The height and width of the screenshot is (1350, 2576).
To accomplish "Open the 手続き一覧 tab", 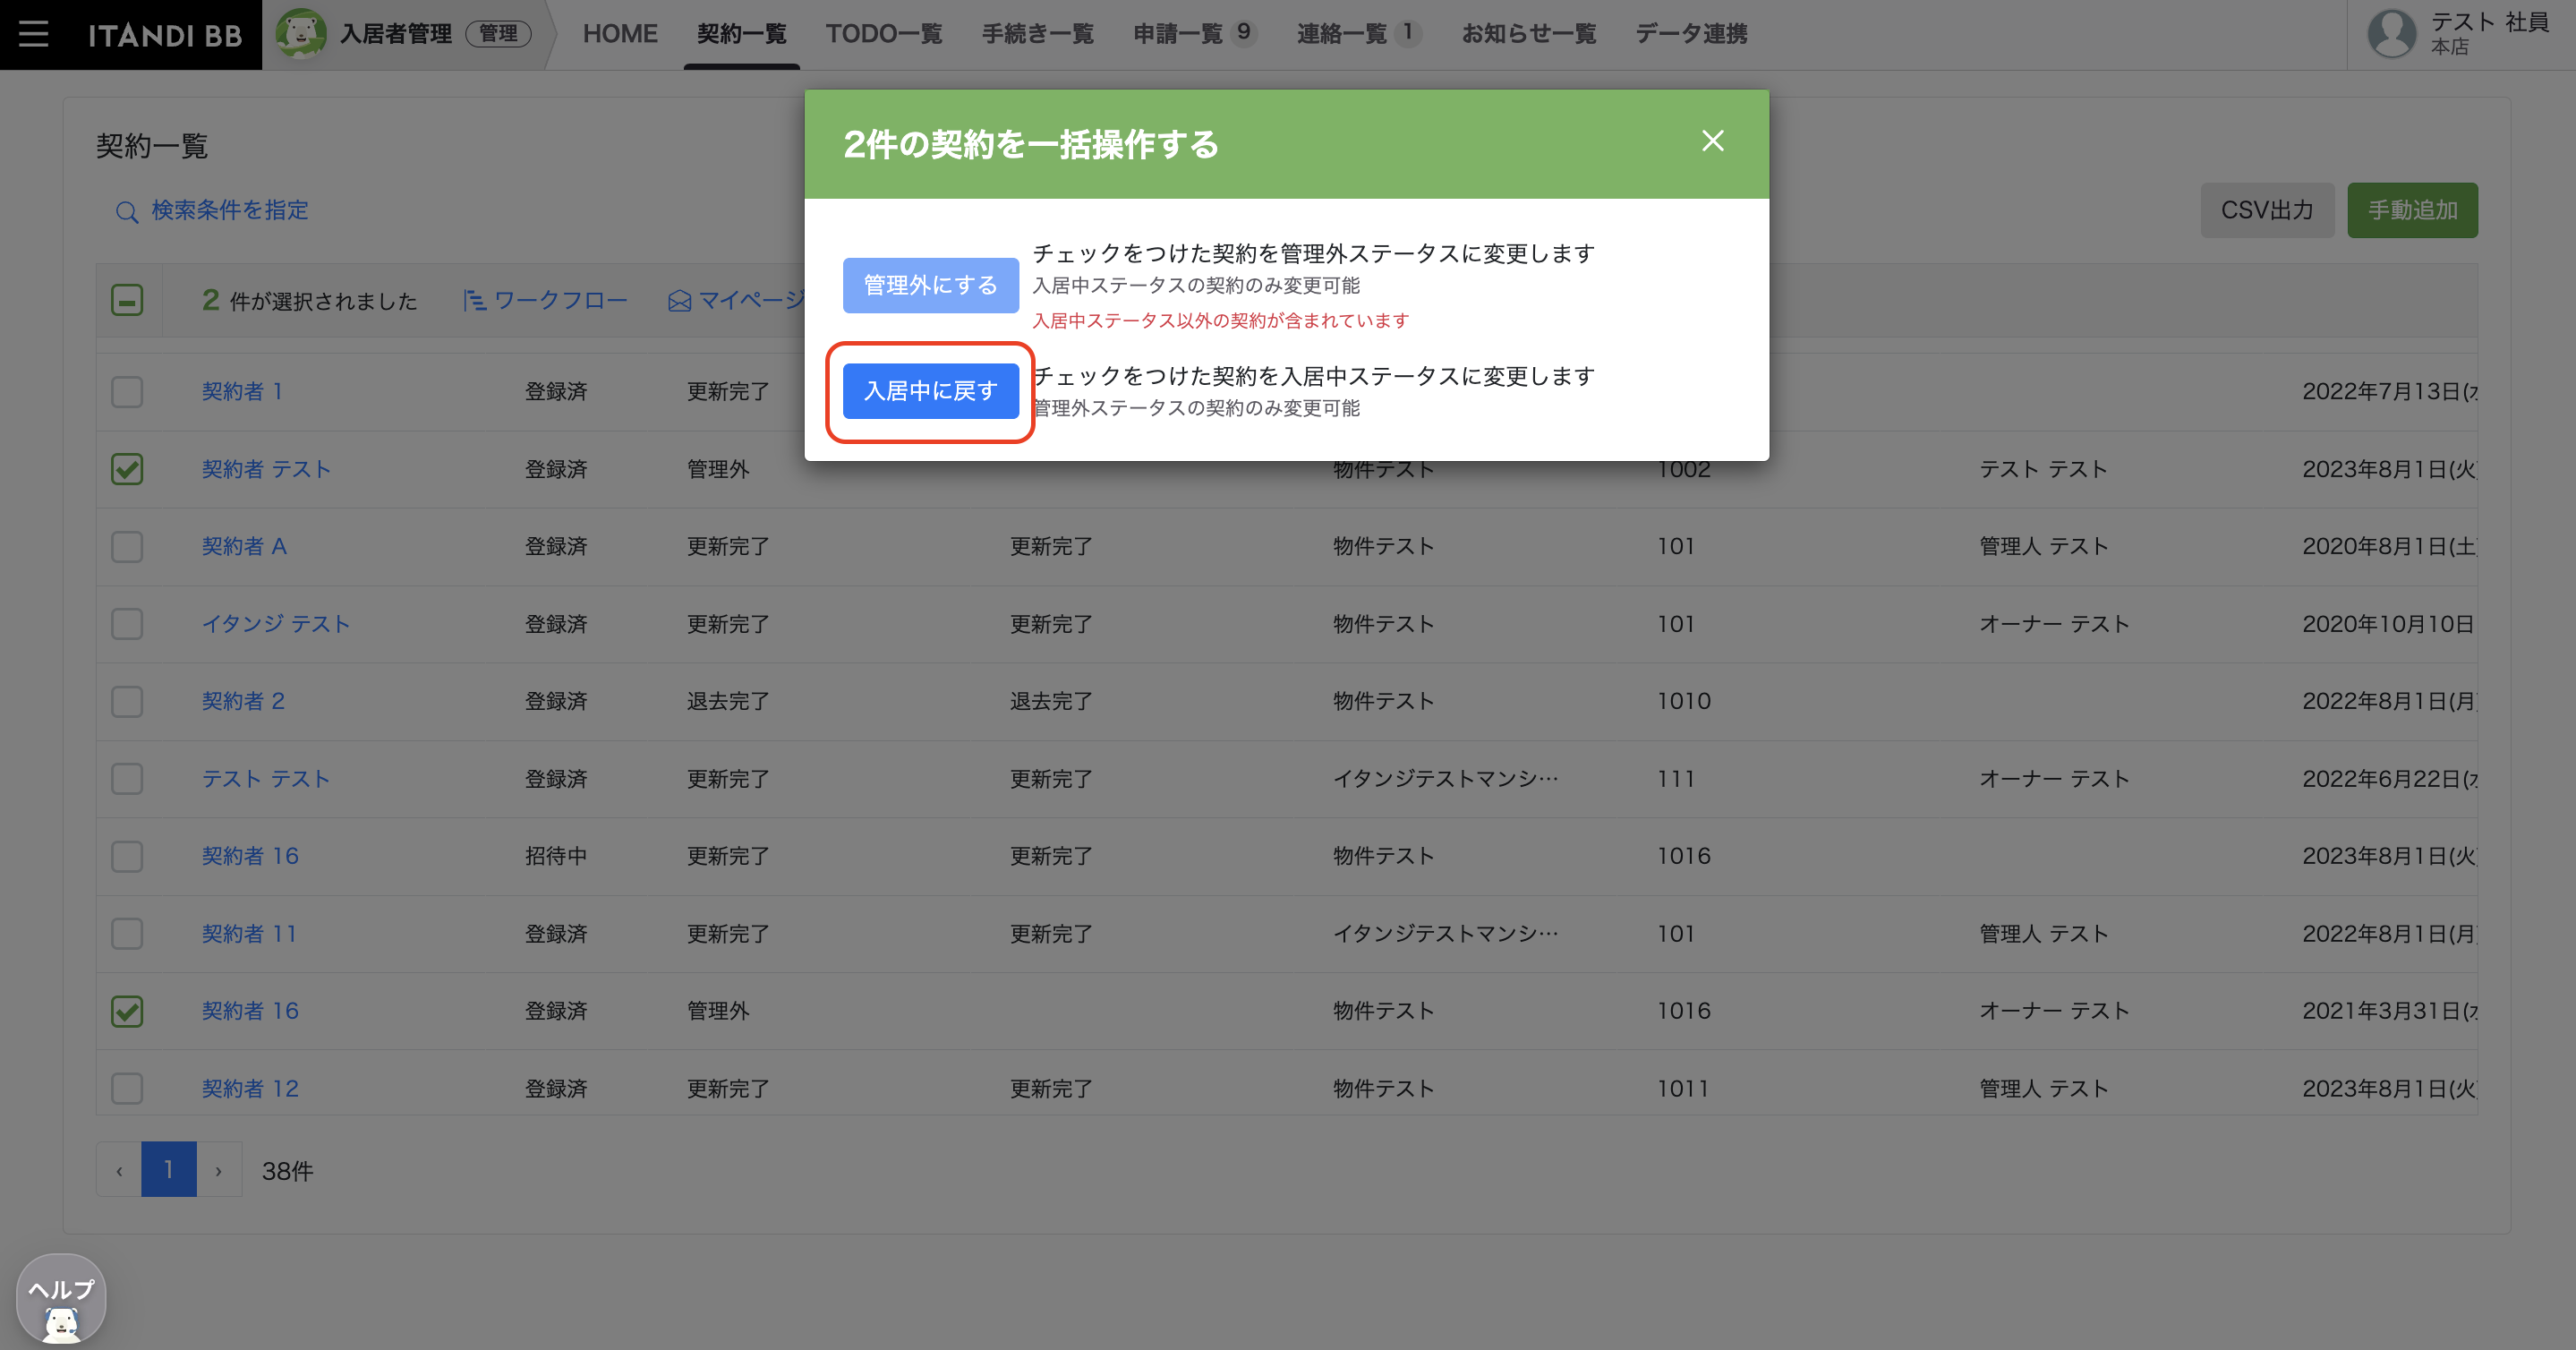I will point(1038,34).
